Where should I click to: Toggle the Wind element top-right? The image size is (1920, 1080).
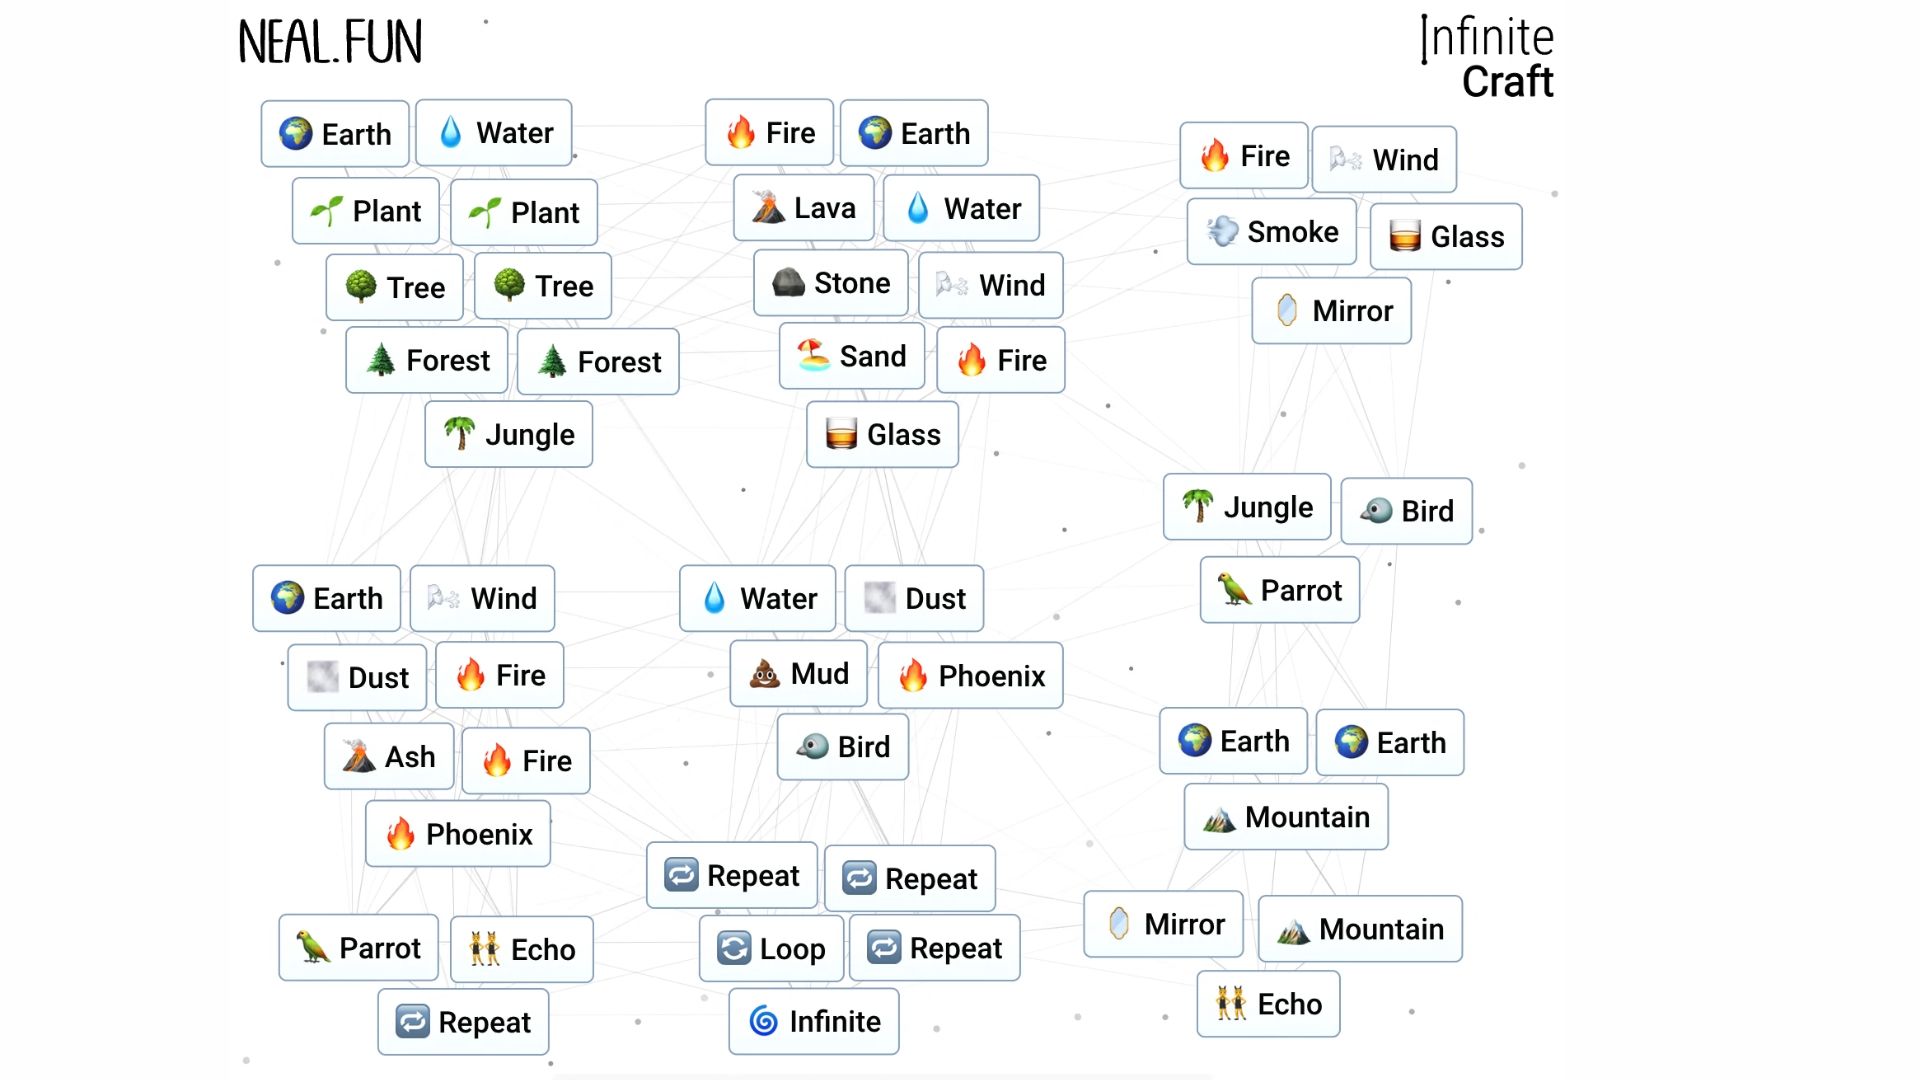[x=1385, y=158]
